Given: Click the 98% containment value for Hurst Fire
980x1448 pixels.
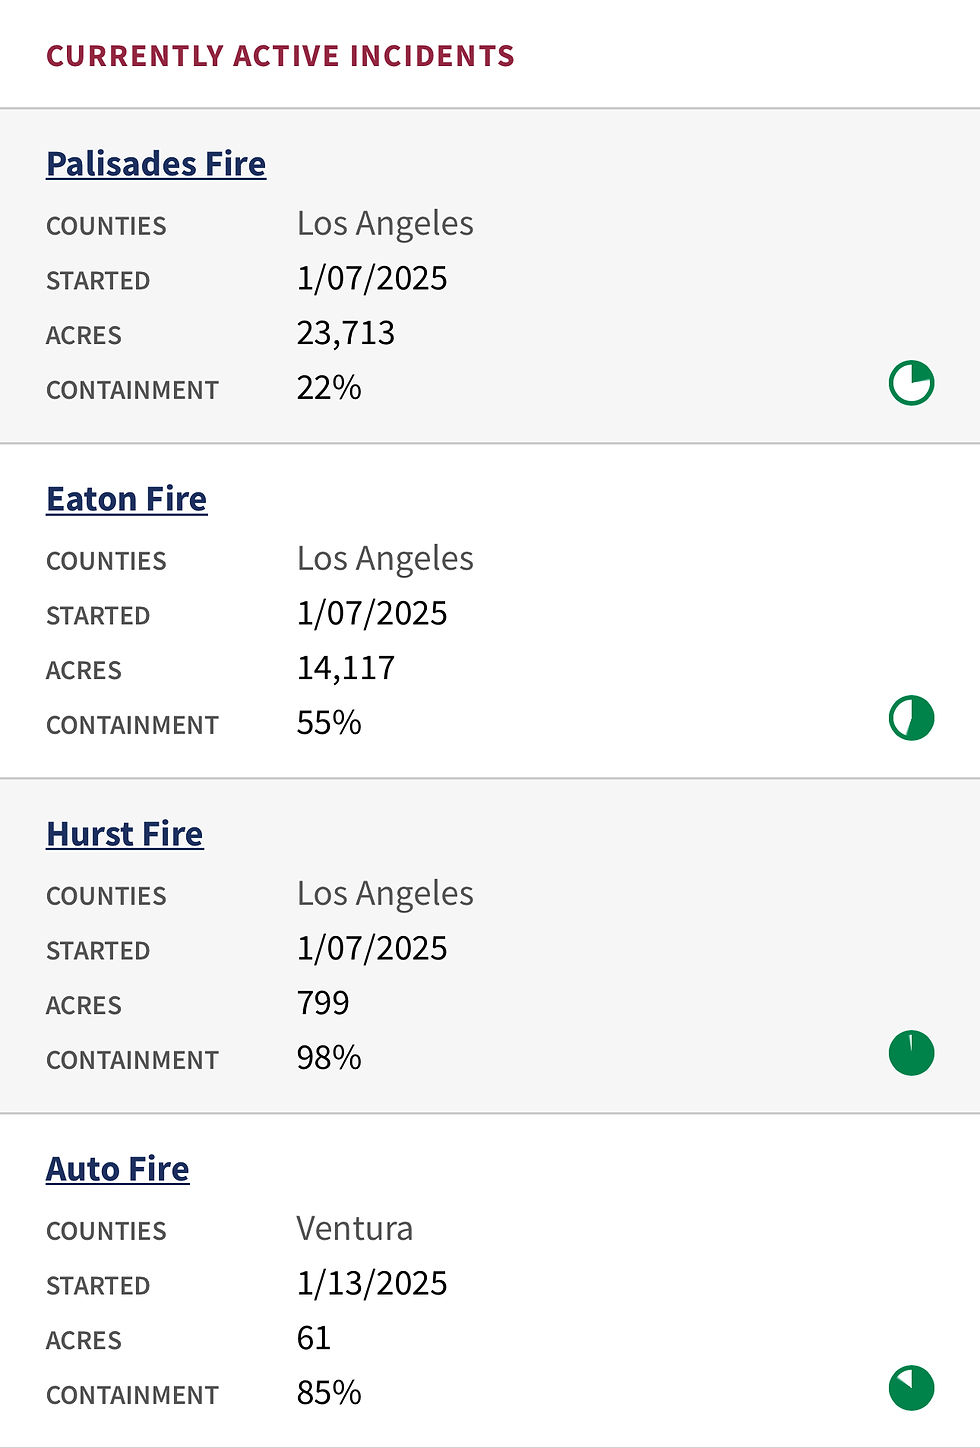Looking at the screenshot, I should [x=329, y=1058].
